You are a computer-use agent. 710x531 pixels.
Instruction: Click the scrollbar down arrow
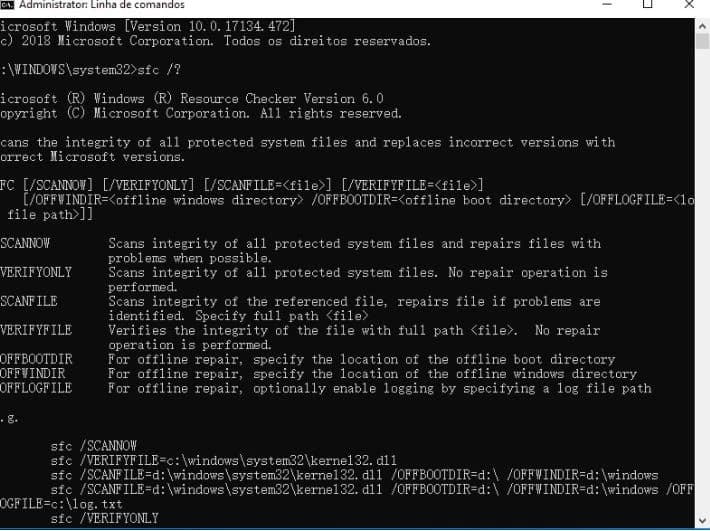[702, 521]
